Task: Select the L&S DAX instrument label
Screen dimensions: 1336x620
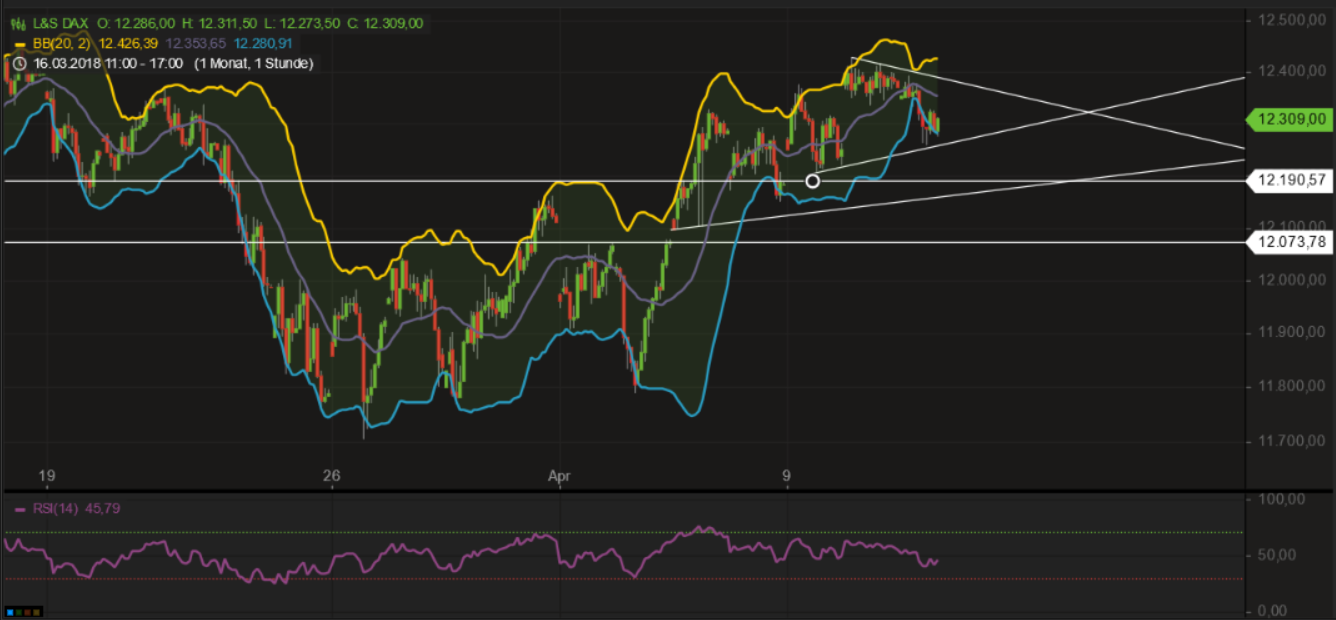Action: pyautogui.click(x=61, y=22)
